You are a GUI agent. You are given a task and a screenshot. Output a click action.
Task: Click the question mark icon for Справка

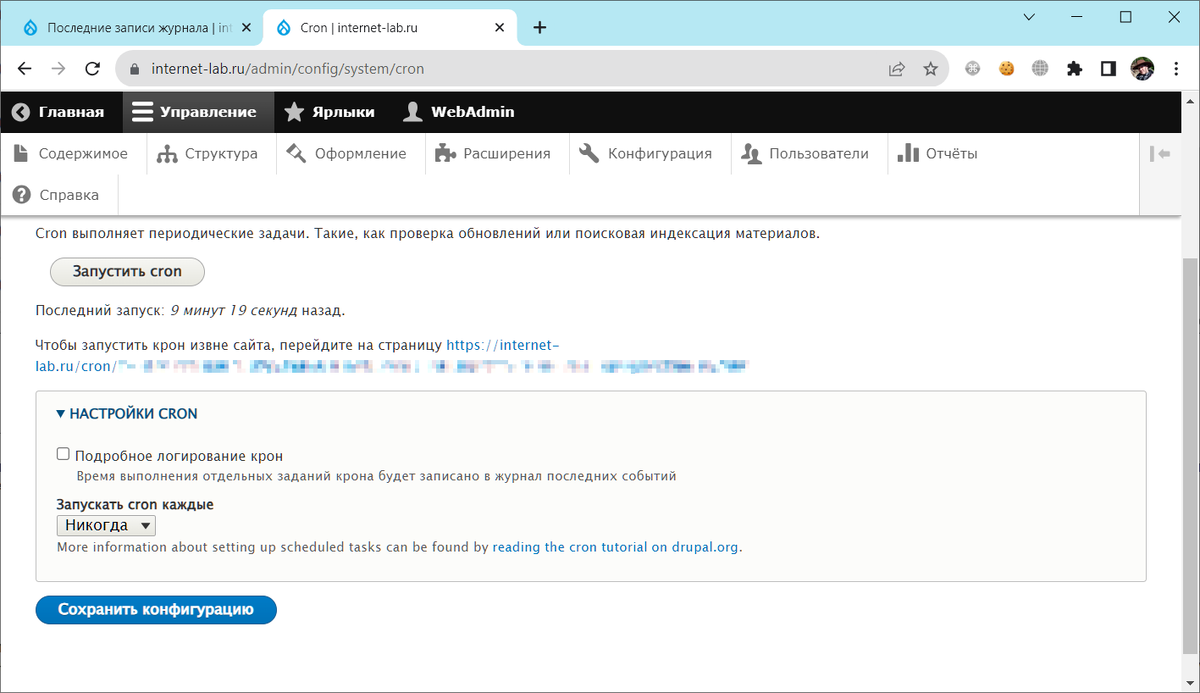click(x=21, y=194)
